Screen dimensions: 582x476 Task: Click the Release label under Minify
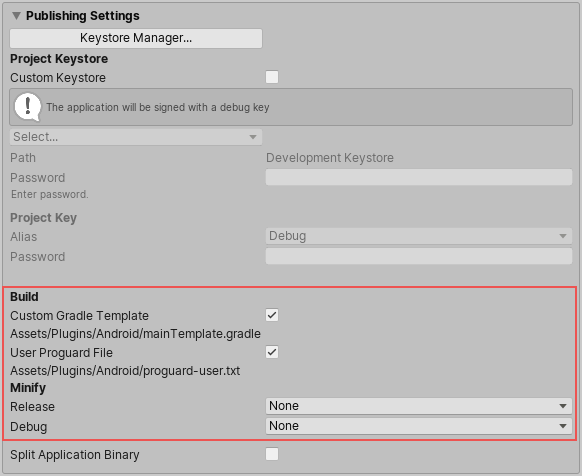[32, 407]
